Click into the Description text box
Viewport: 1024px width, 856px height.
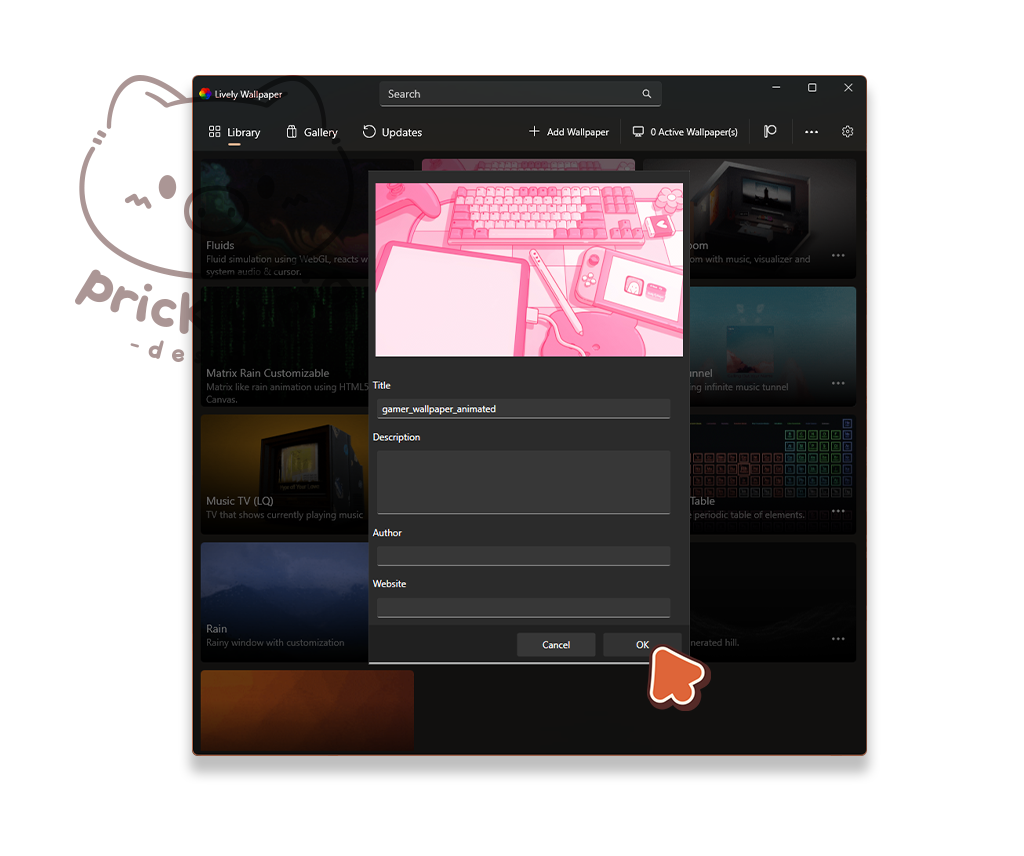pos(523,482)
